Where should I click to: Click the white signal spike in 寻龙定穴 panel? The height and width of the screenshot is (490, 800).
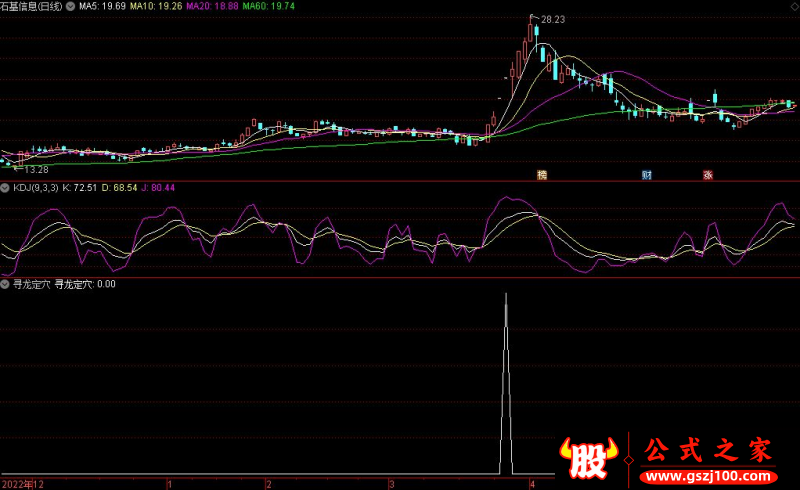[x=506, y=380]
